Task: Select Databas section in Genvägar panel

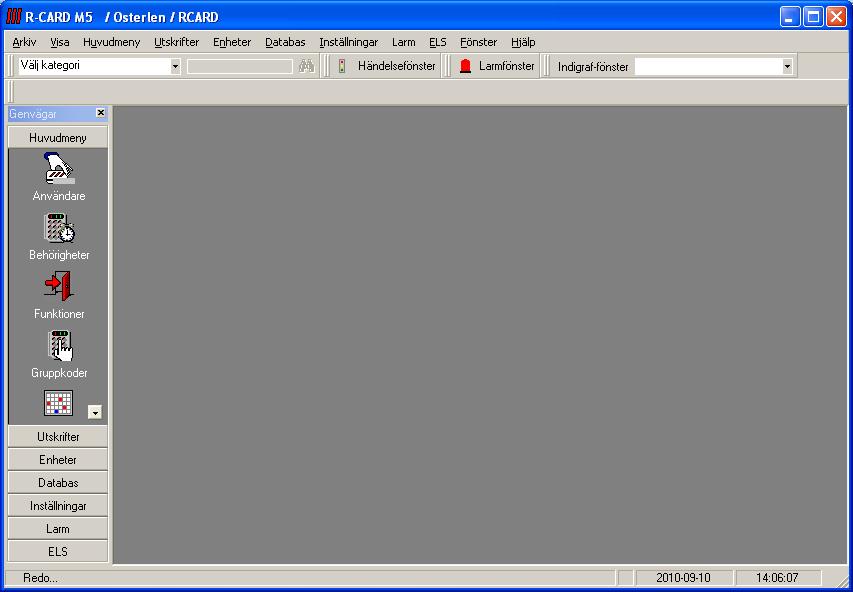Action: point(58,483)
